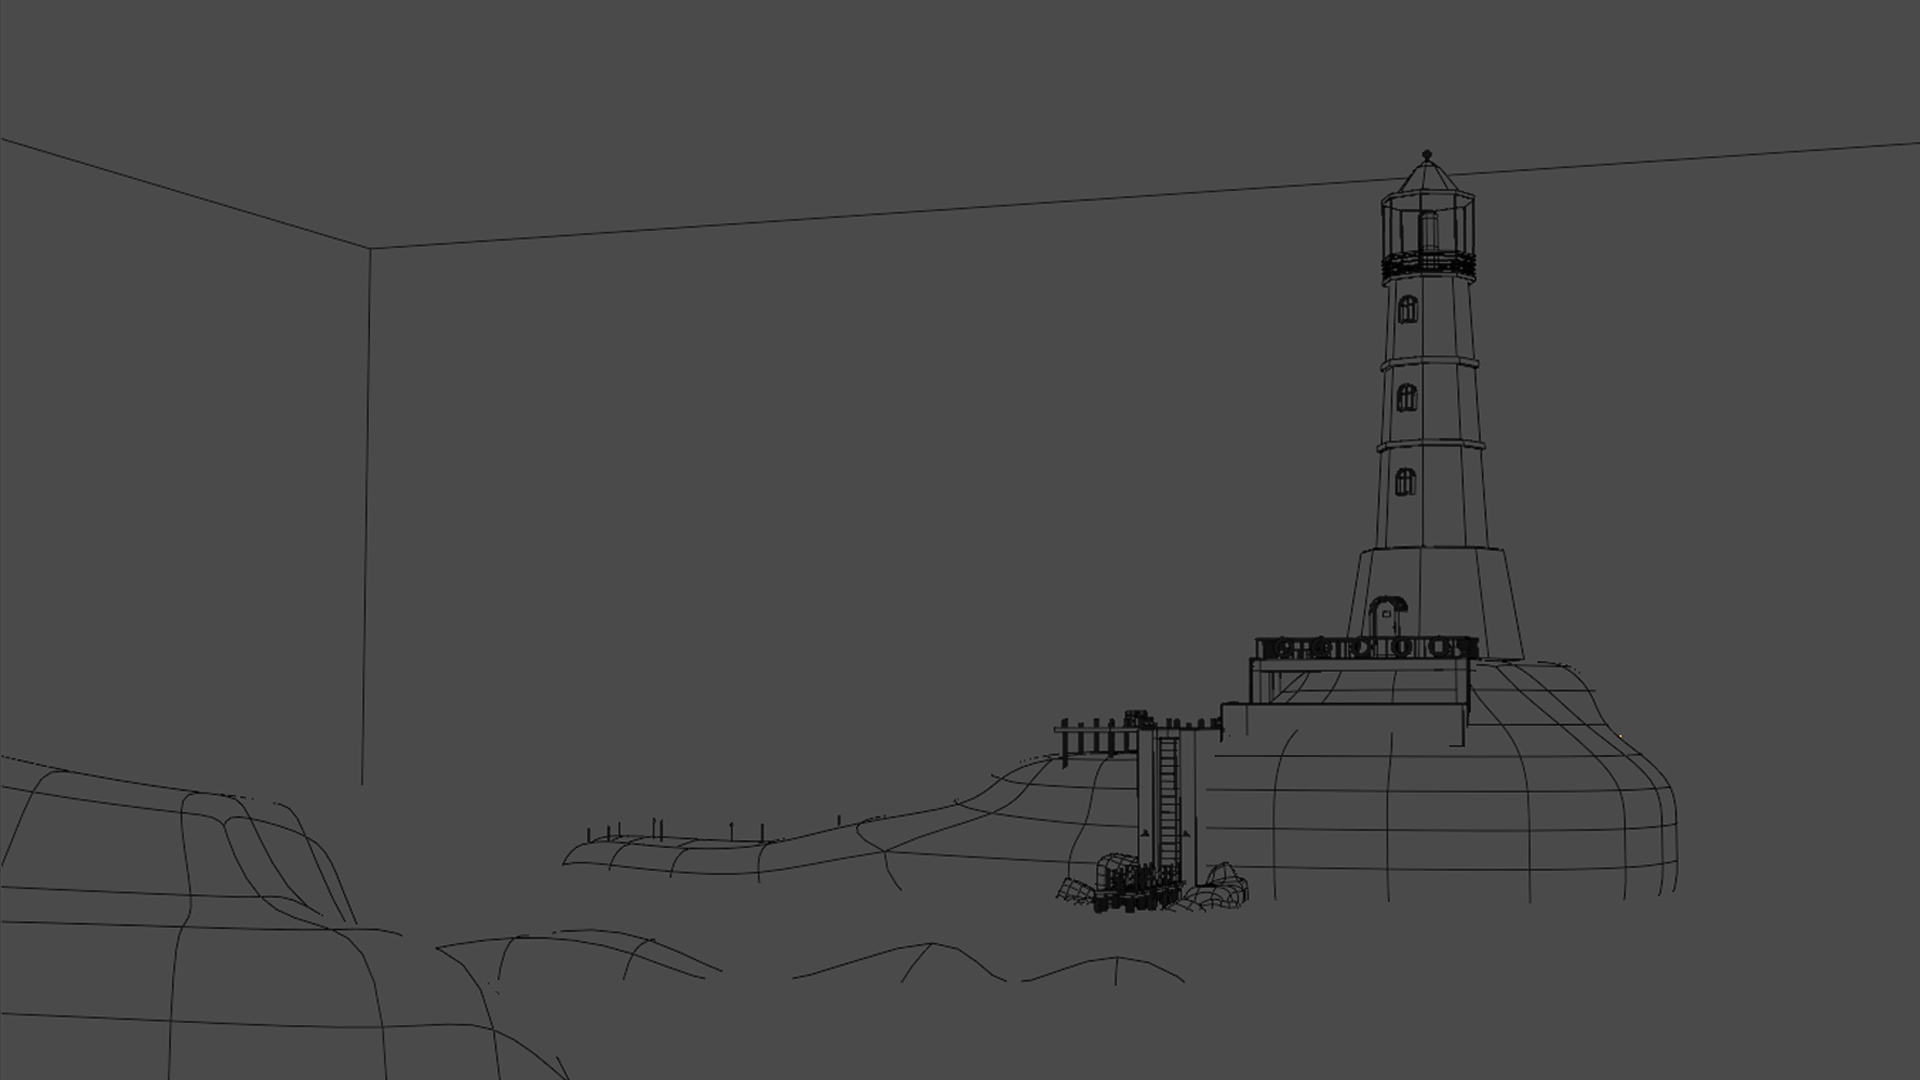The image size is (1920, 1080).
Task: Select the rock right of the ladder base
Action: click(x=1226, y=886)
